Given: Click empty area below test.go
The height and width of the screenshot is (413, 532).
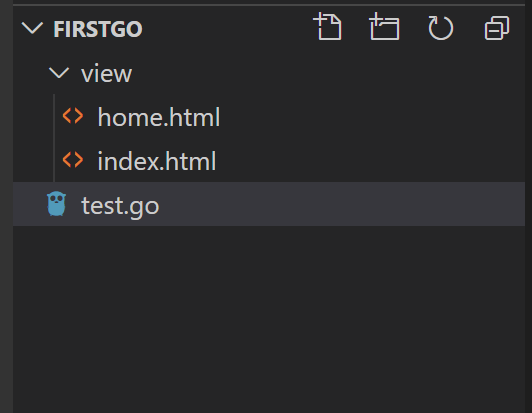Looking at the screenshot, I should 269,319.
